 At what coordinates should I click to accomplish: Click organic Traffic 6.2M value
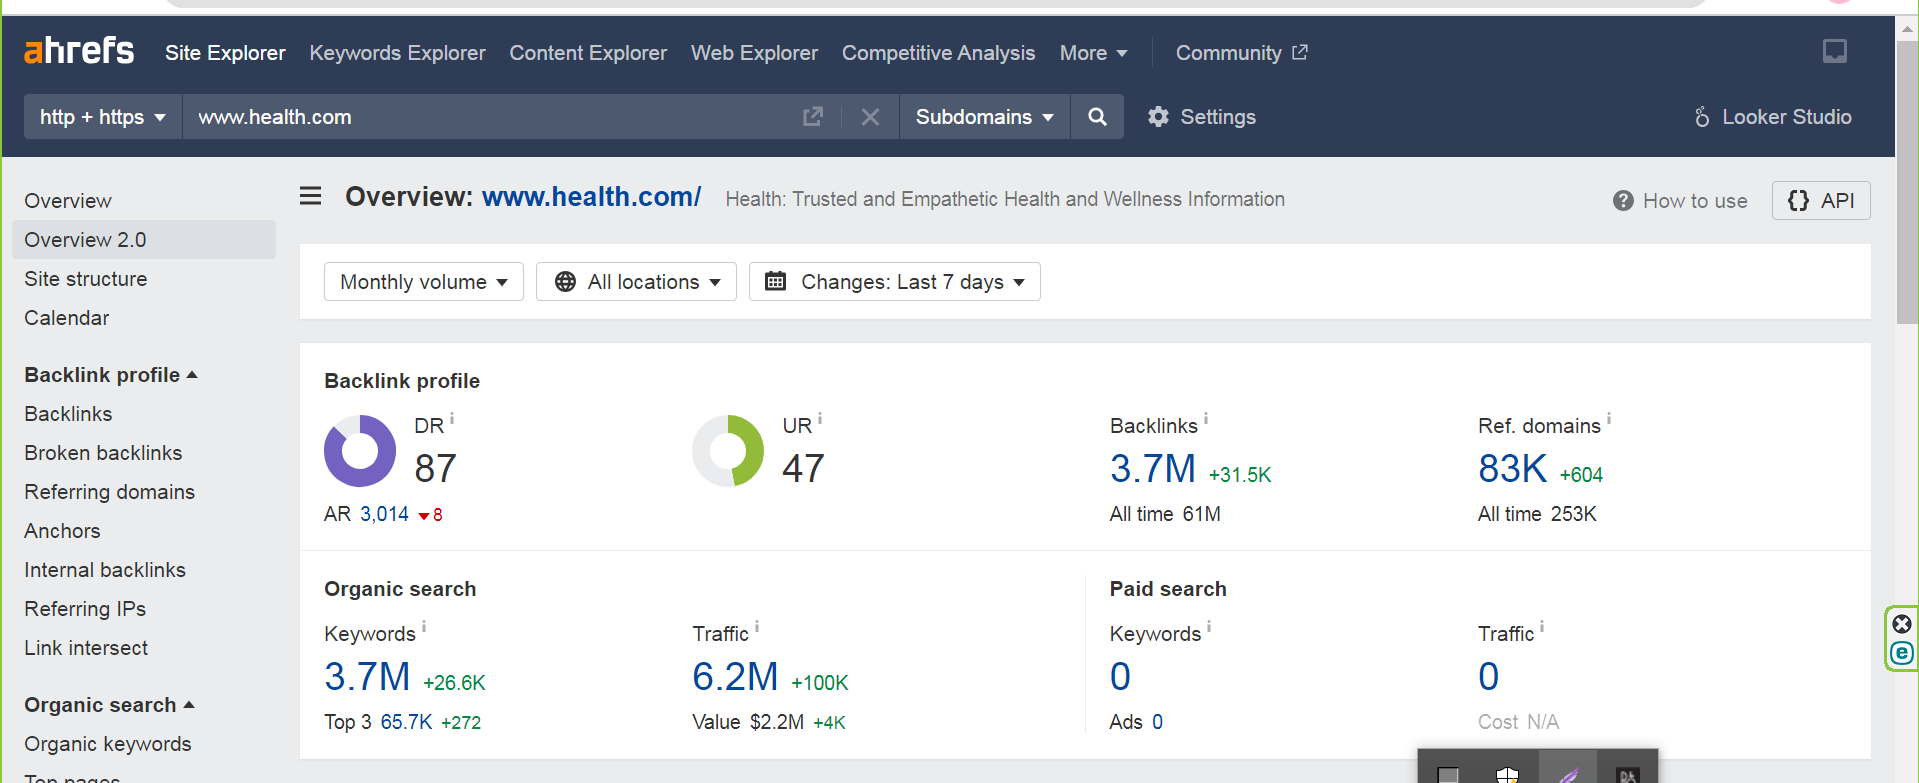pyautogui.click(x=735, y=677)
